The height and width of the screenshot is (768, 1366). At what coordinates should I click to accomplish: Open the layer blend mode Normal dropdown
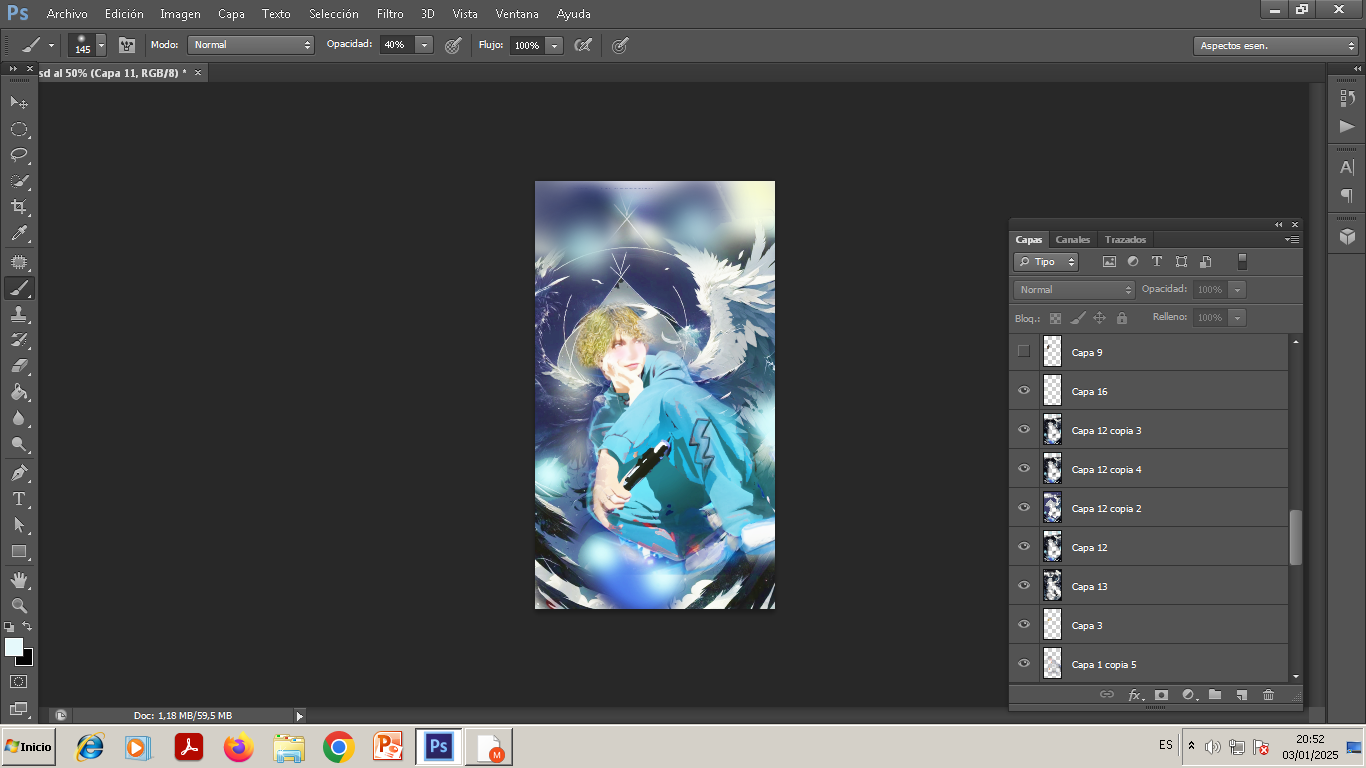tap(1074, 290)
